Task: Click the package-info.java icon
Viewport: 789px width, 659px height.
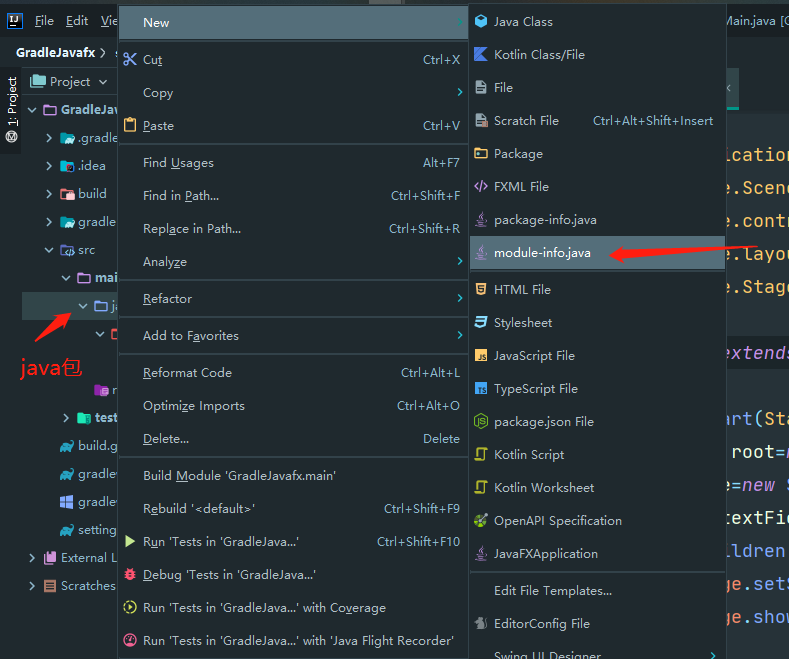Action: [x=481, y=219]
